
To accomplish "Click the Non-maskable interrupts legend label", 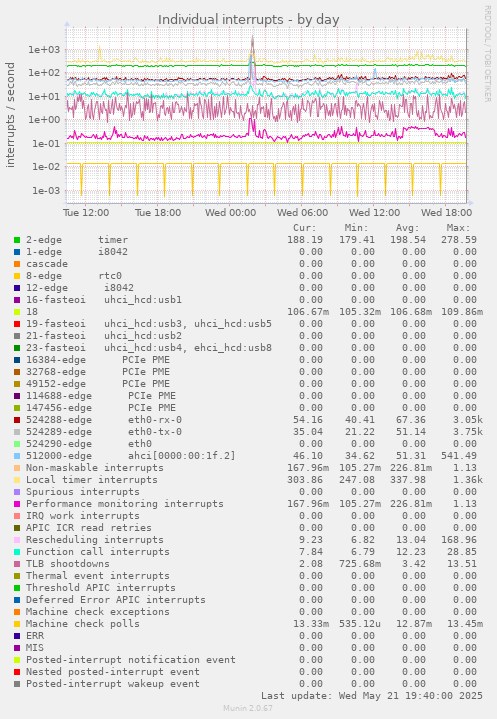I will [x=94, y=468].
